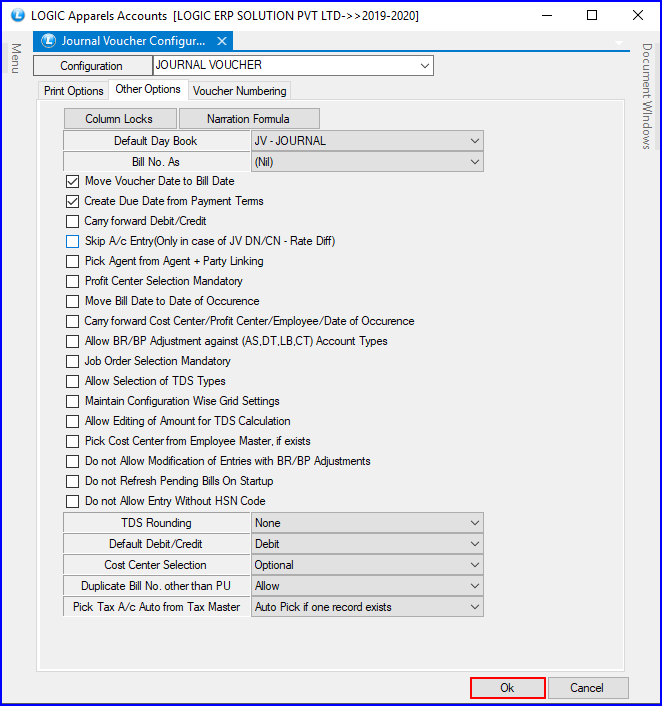The image size is (662, 706).
Task: Click the Cost Center Selection label button
Action: click(156, 565)
